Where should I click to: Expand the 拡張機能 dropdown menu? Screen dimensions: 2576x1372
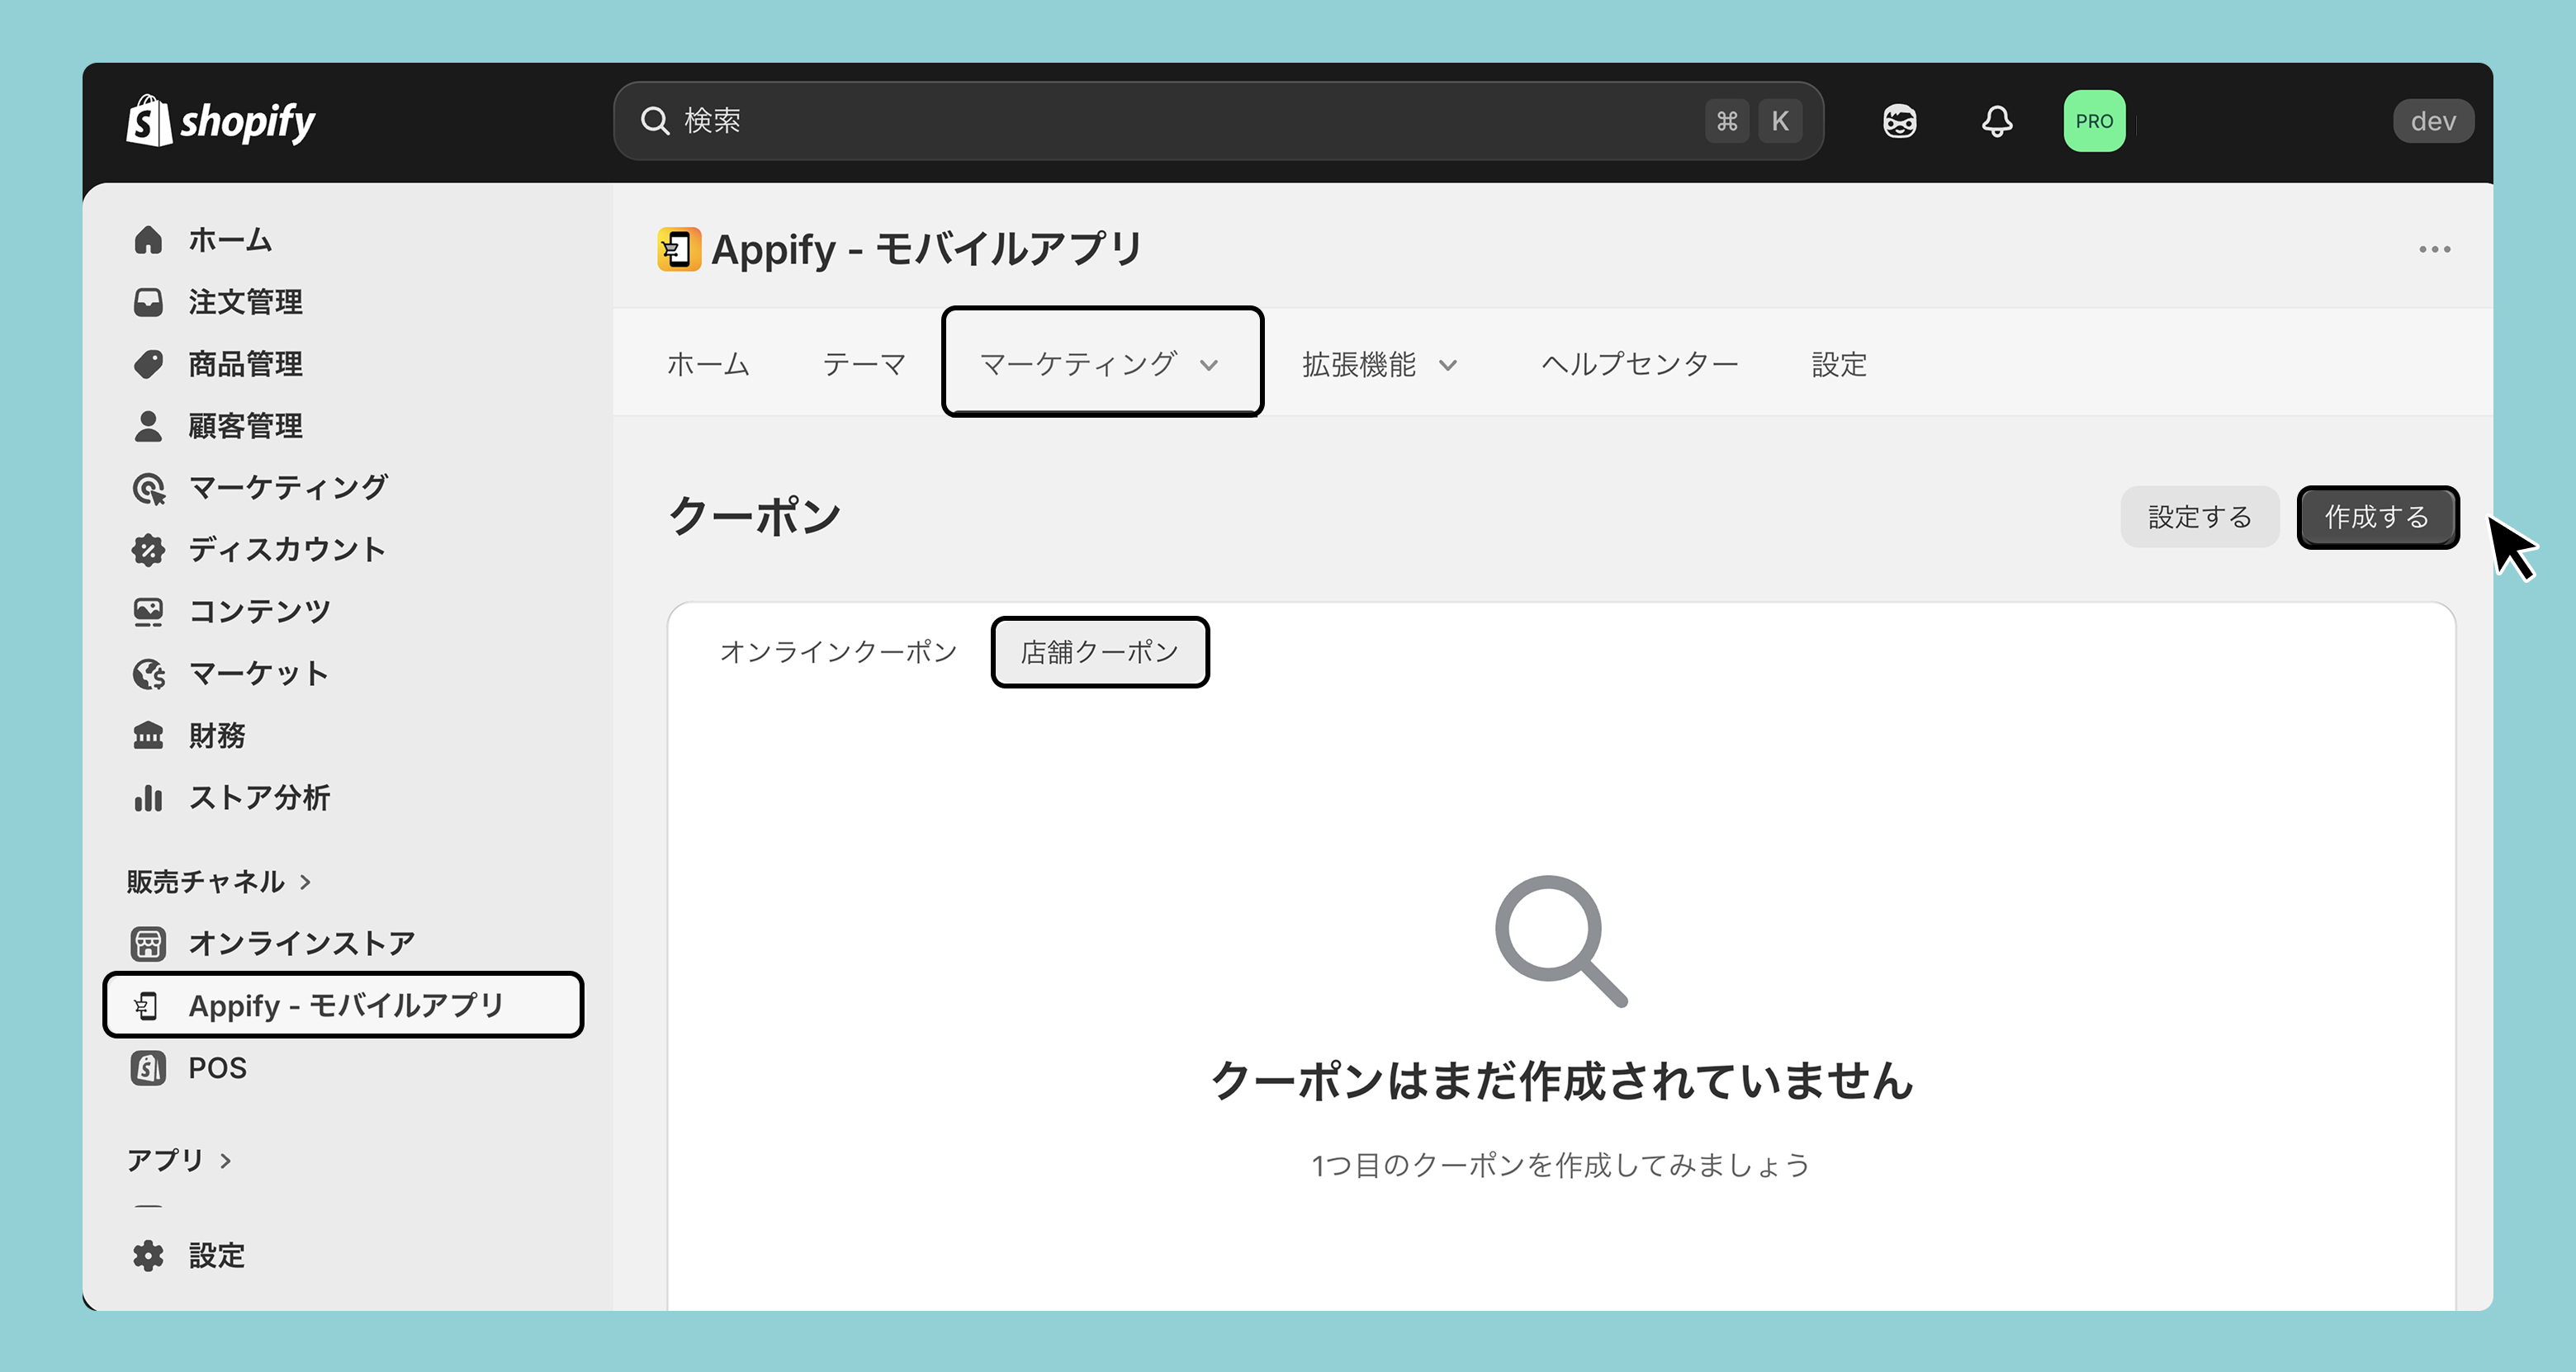1380,364
